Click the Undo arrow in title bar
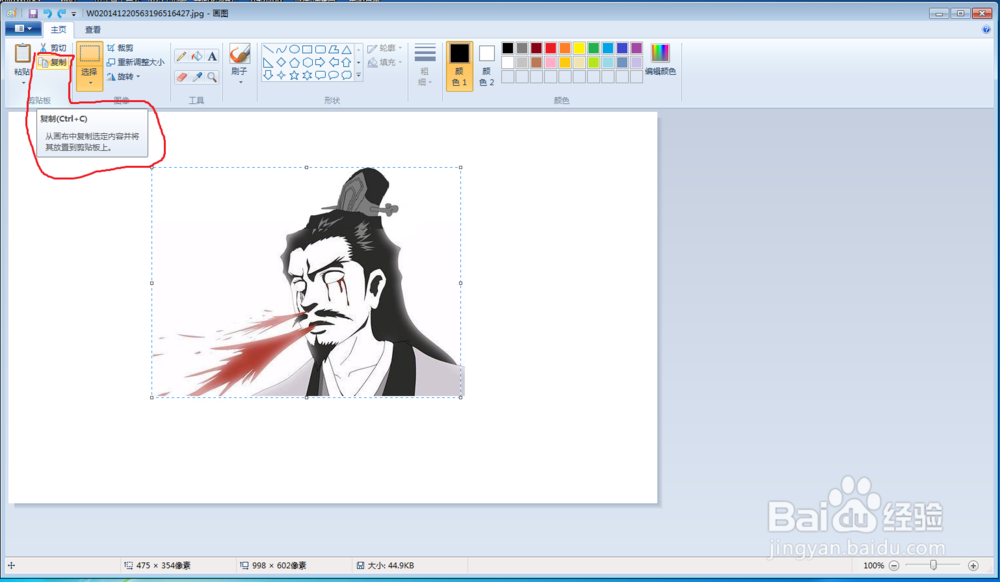Image resolution: width=1000 pixels, height=582 pixels. click(x=47, y=13)
